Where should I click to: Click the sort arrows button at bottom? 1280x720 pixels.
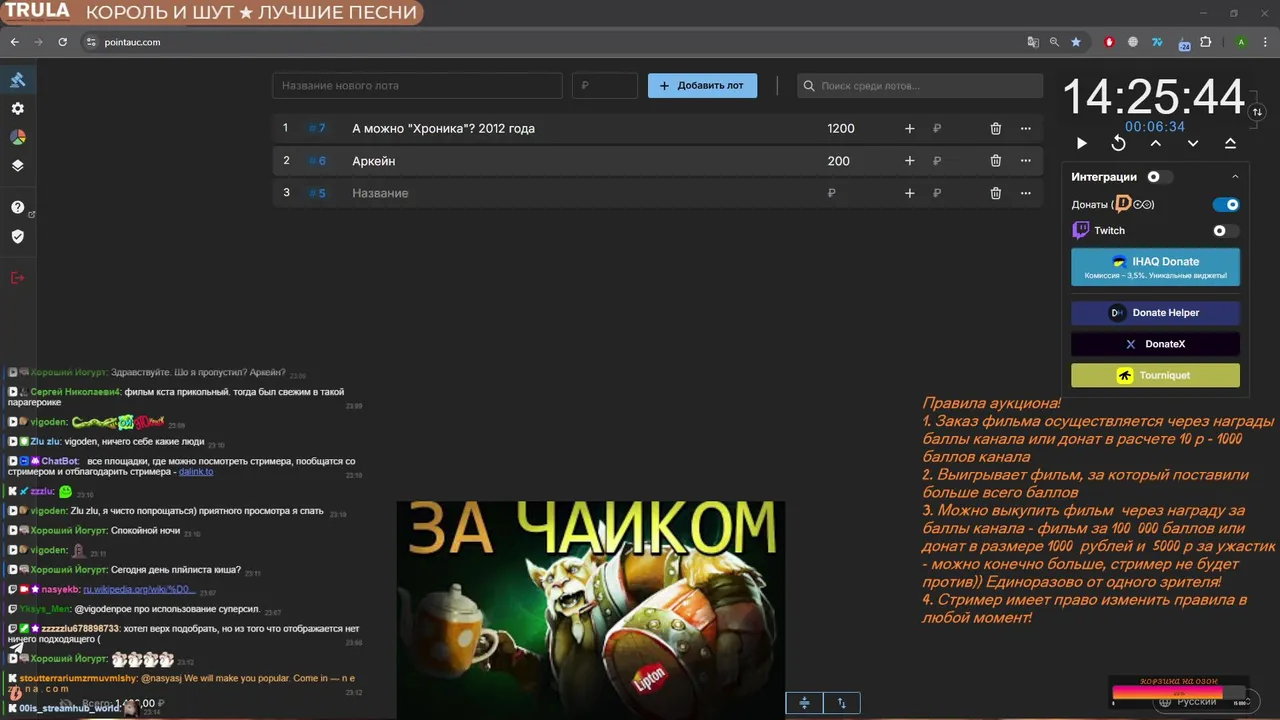coord(842,703)
